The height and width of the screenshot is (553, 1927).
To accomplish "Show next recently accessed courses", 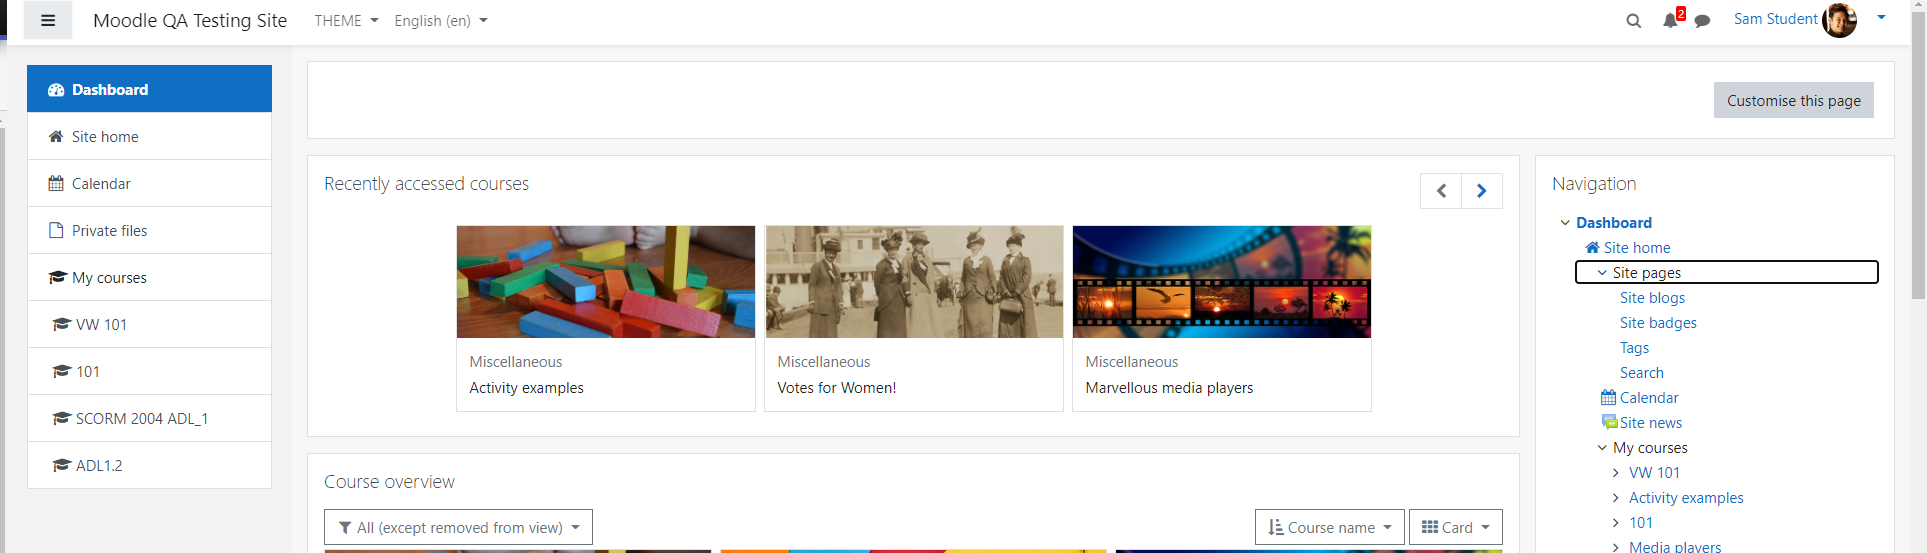I will pos(1482,191).
